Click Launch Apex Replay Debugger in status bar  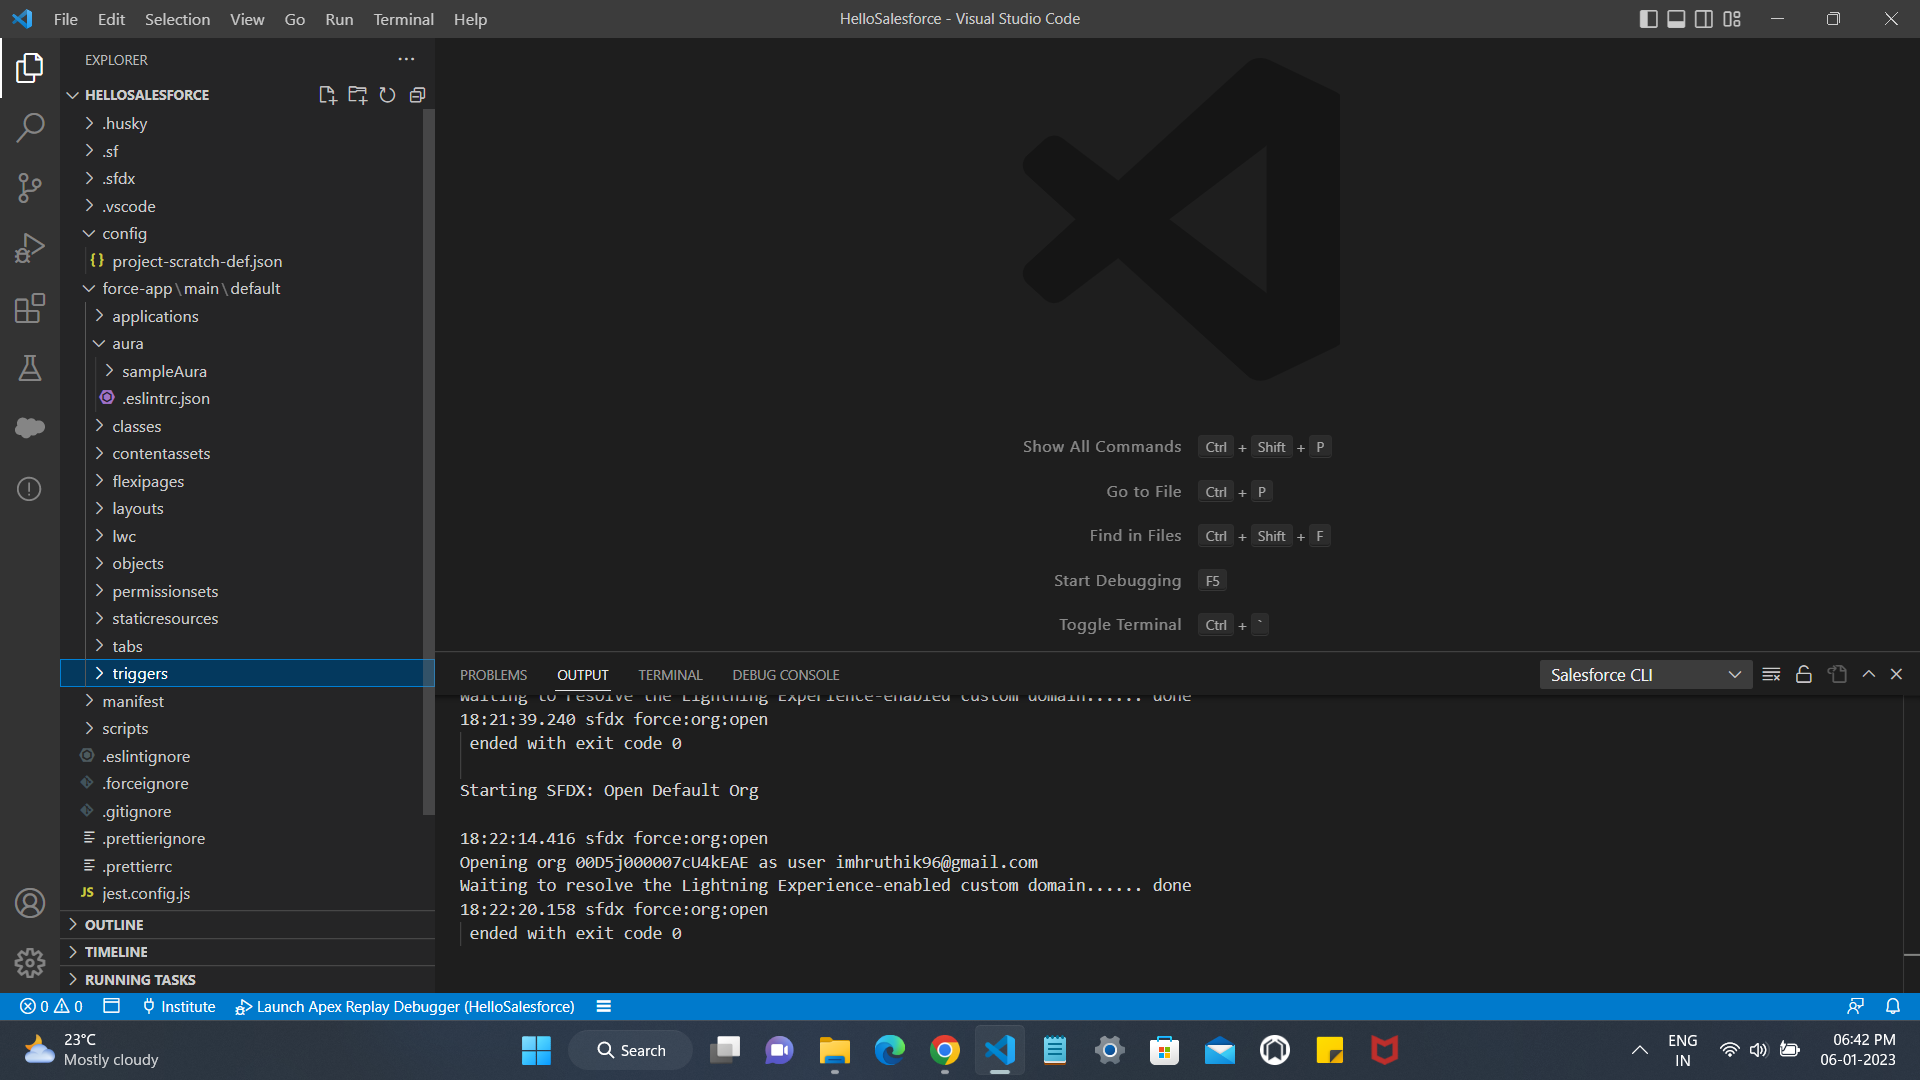pyautogui.click(x=405, y=1007)
